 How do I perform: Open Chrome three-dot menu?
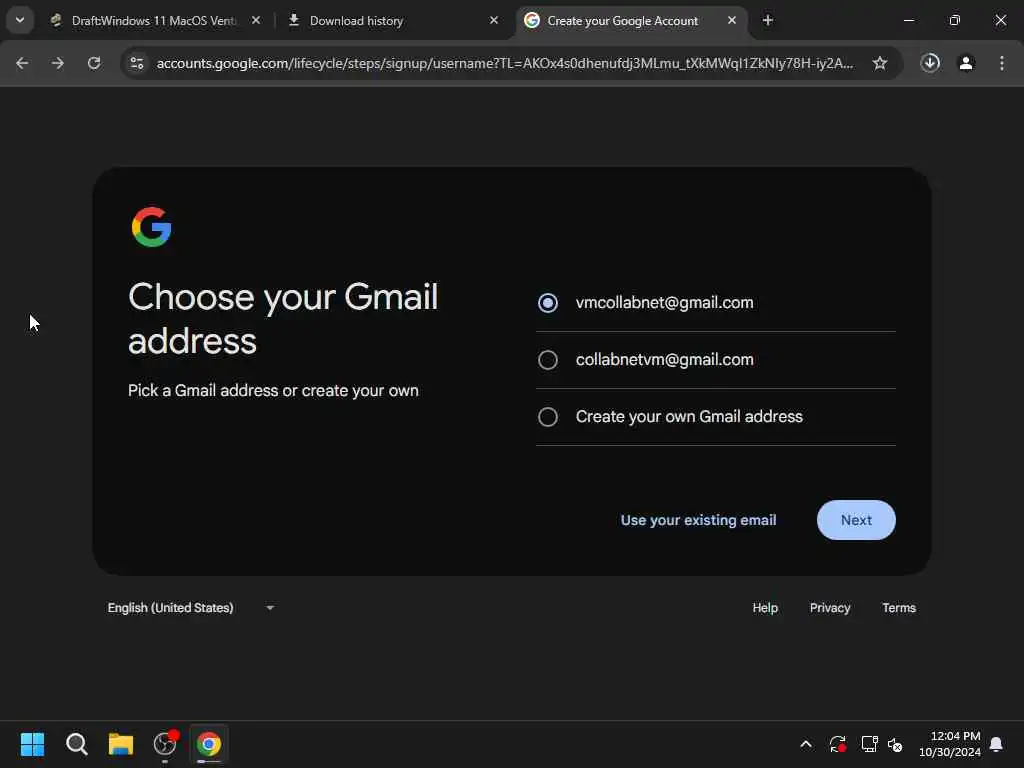[x=1002, y=63]
